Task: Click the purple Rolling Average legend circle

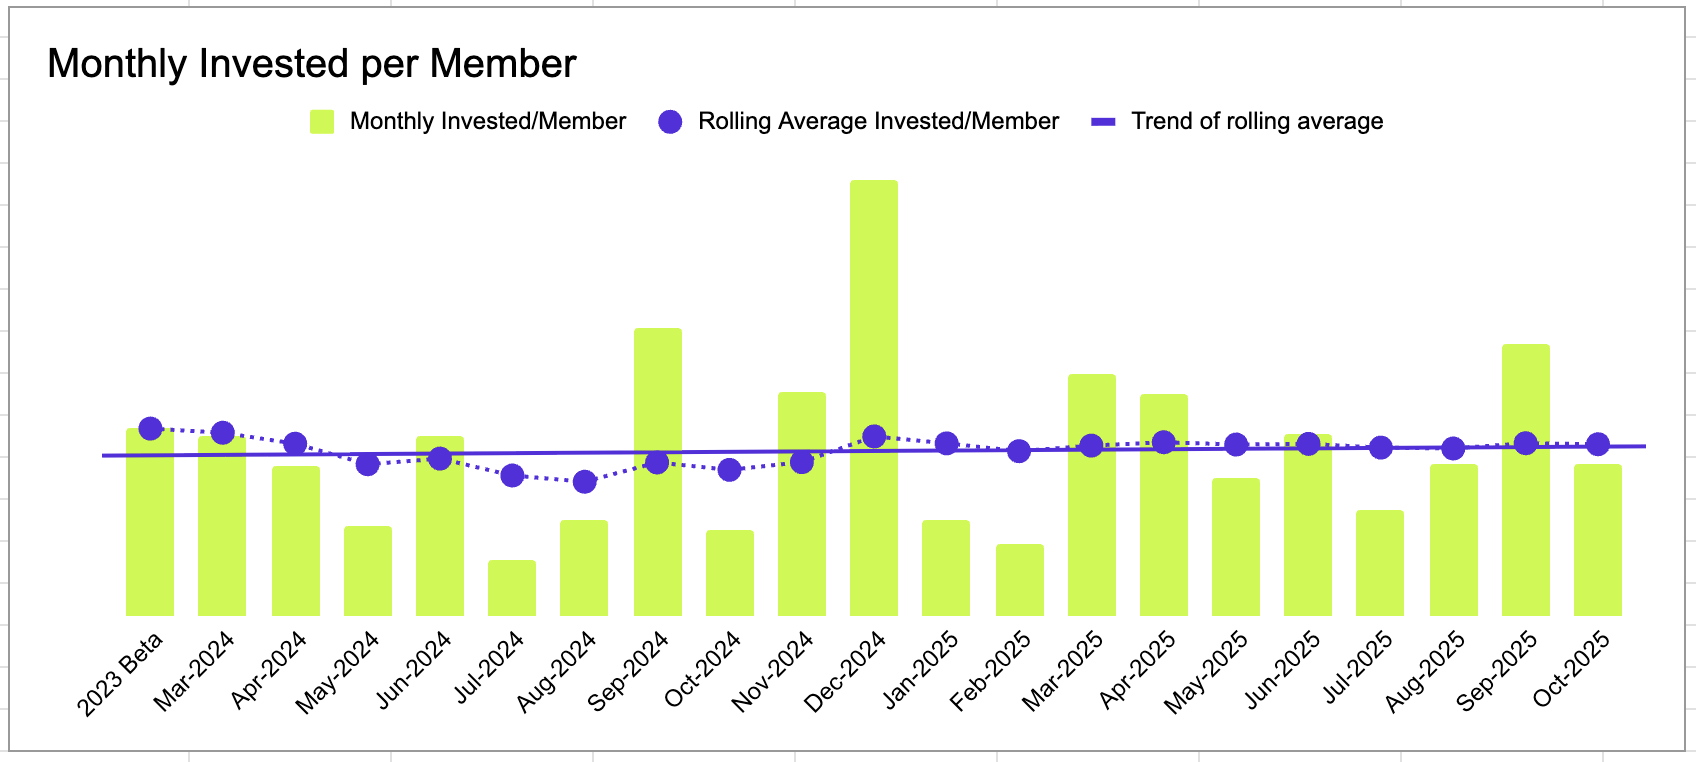Action: point(670,122)
